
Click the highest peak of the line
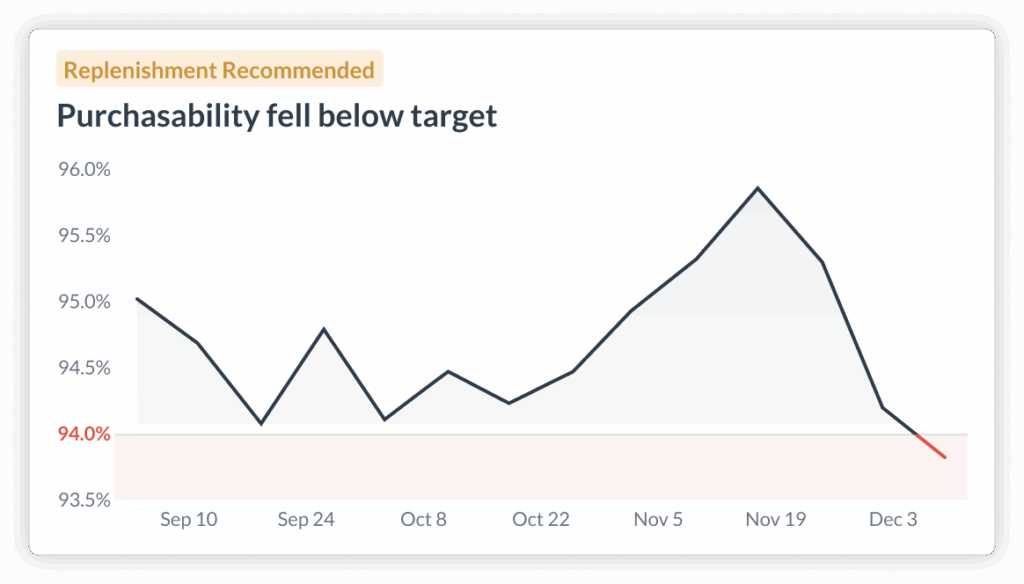tap(758, 188)
